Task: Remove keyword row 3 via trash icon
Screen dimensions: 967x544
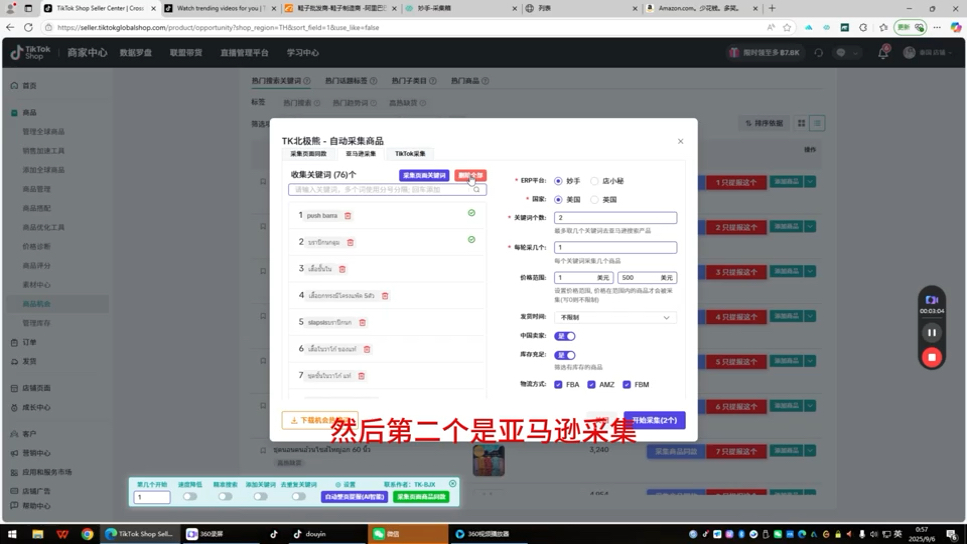Action: click(342, 269)
